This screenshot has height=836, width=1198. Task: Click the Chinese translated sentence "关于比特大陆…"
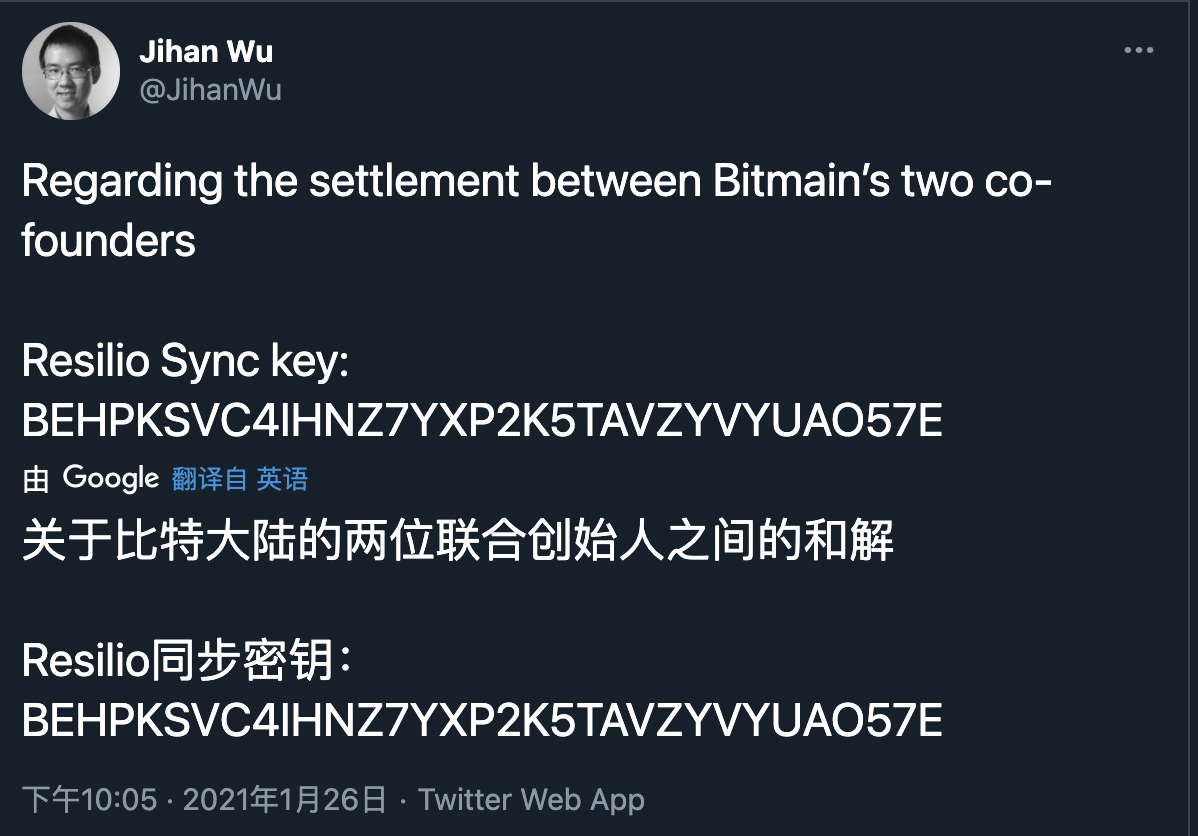(x=458, y=543)
